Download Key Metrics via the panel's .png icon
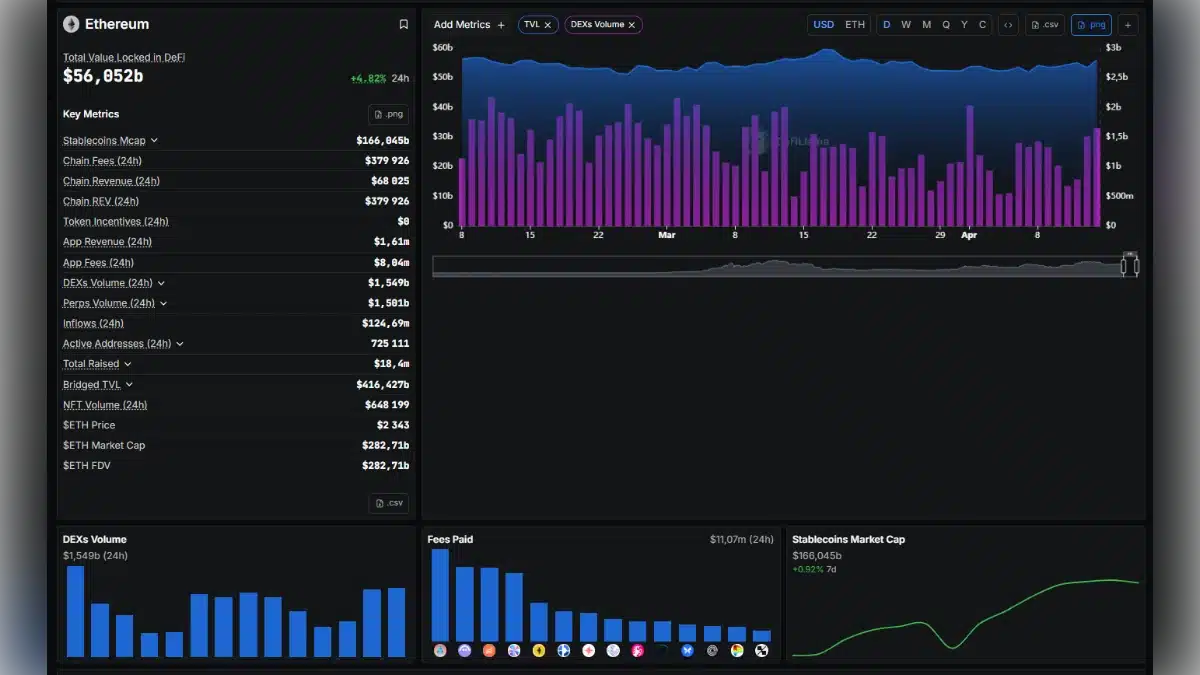Screen dimensions: 1200x675 (x=388, y=114)
